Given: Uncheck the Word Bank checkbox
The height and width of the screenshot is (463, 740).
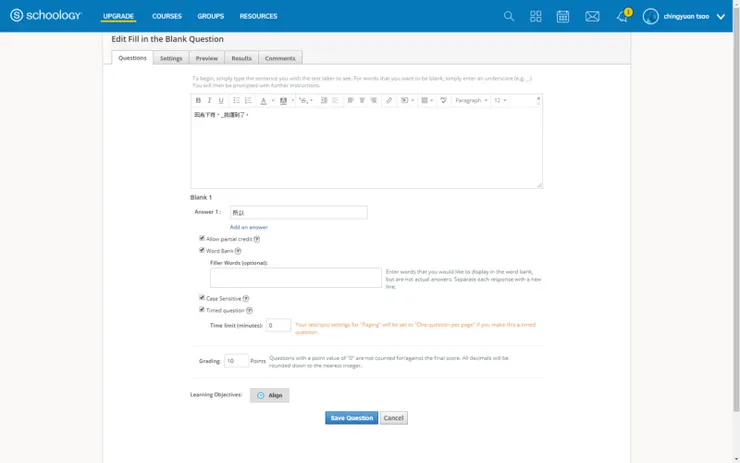Looking at the screenshot, I should pos(202,250).
